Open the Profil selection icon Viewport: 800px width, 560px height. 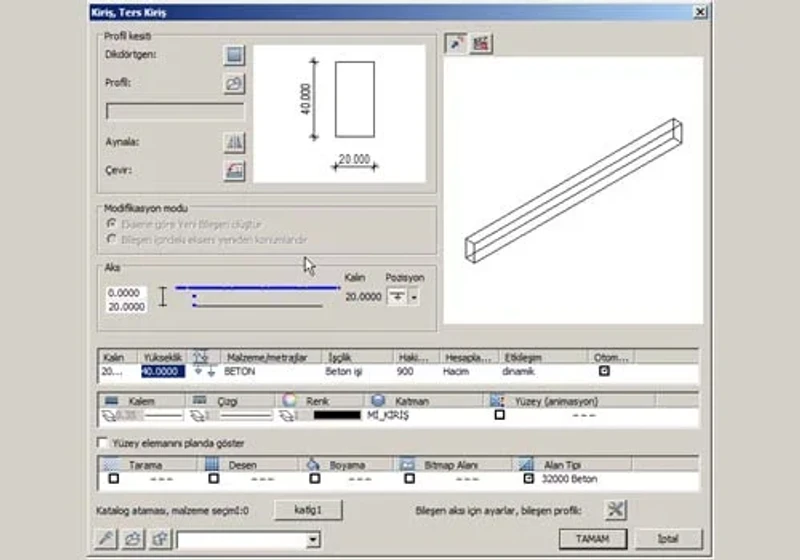(x=234, y=83)
